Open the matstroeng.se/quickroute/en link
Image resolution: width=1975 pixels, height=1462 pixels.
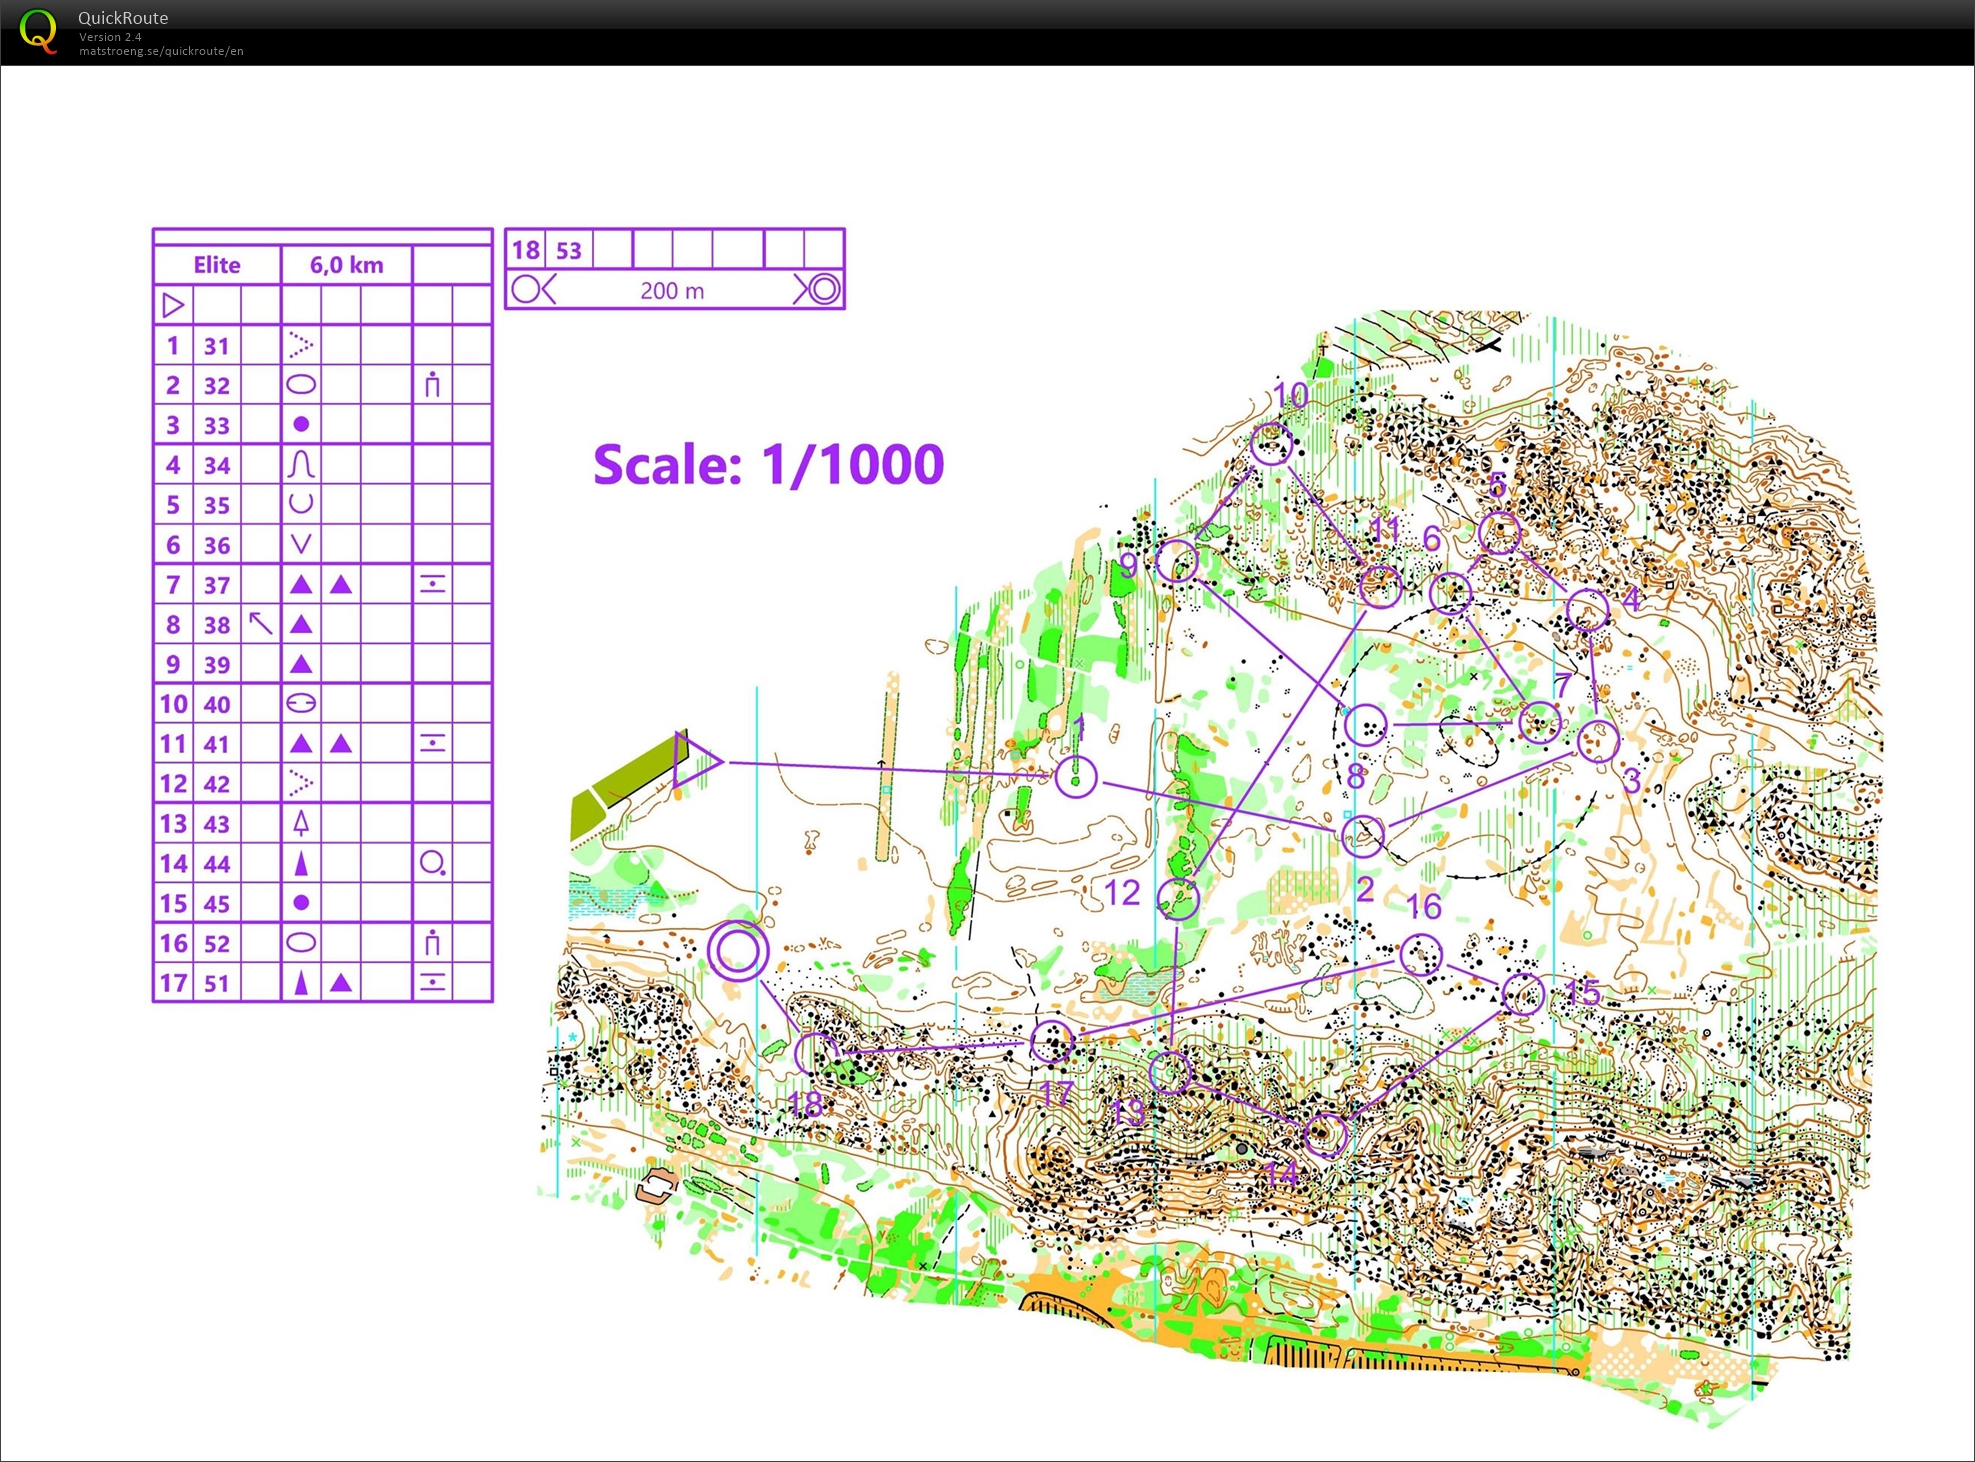click(x=161, y=51)
